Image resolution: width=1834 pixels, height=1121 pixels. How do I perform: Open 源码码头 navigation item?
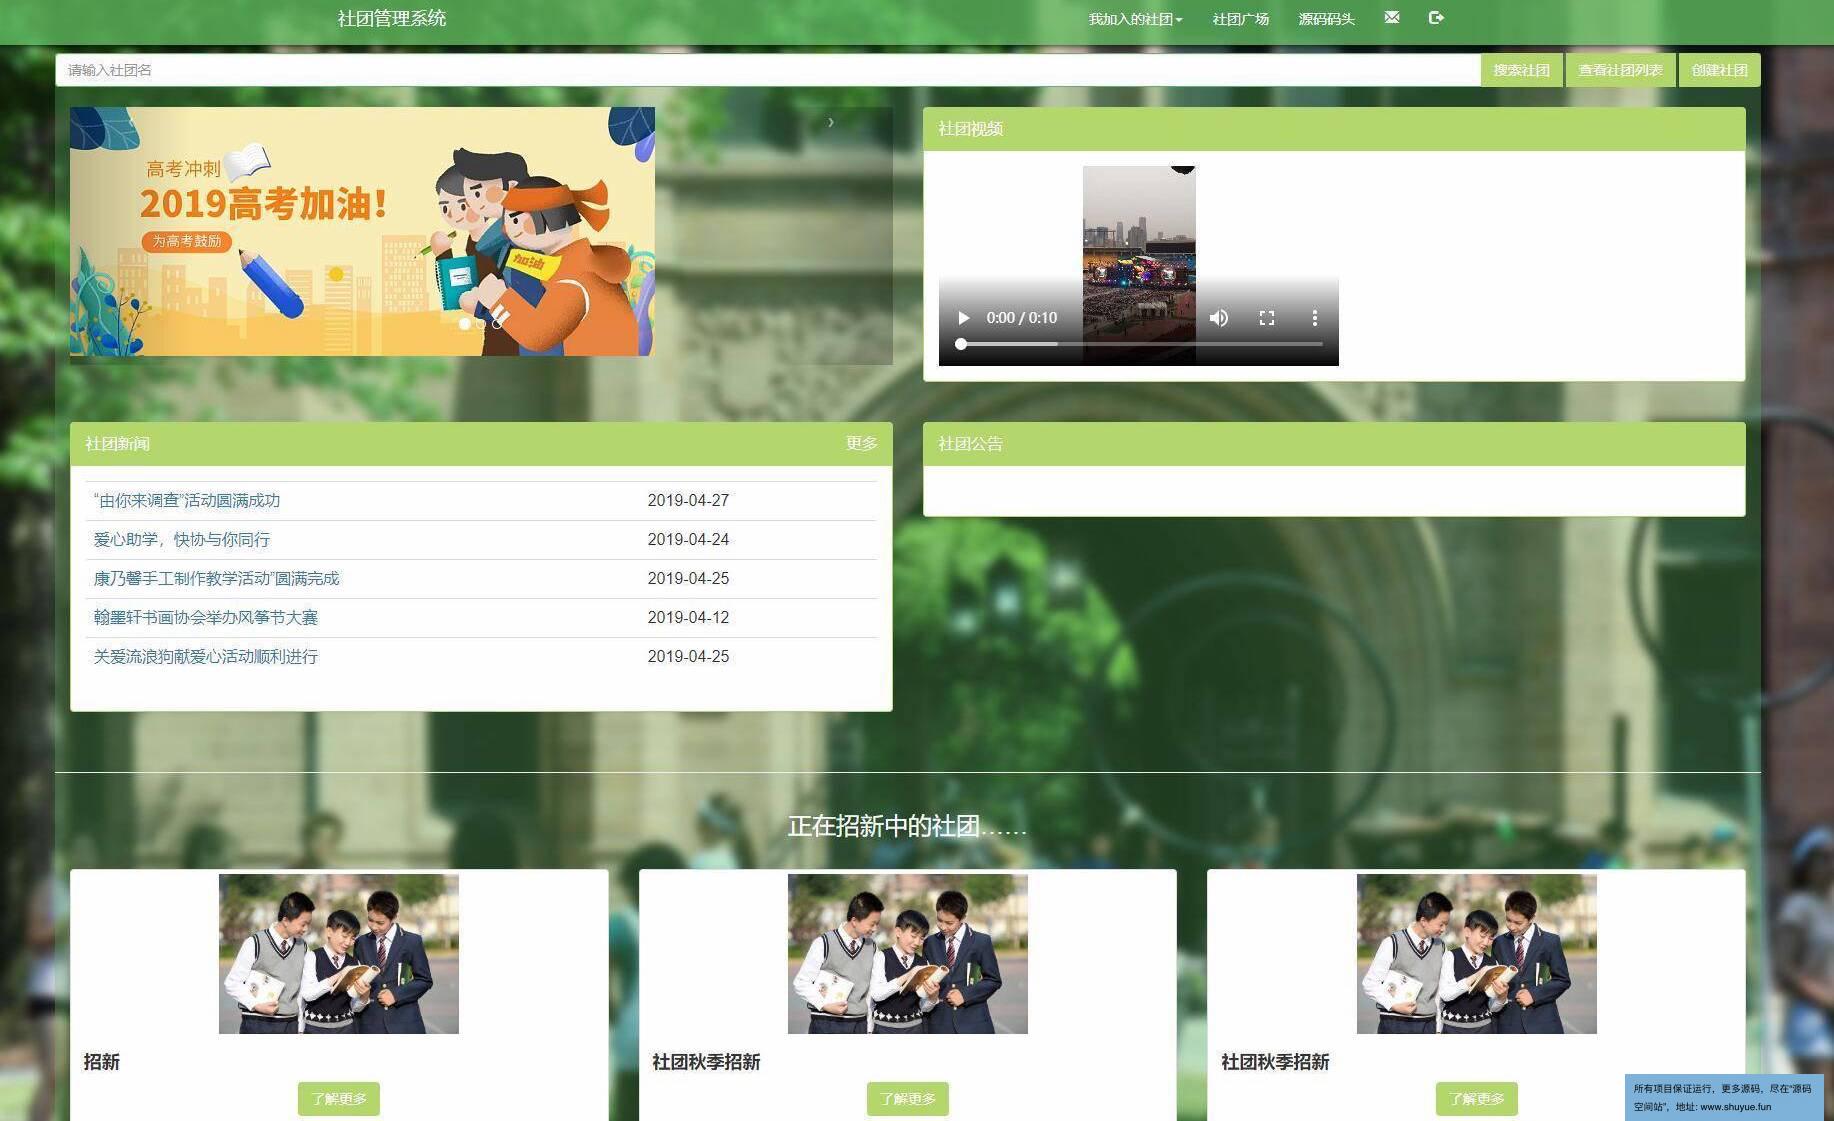[x=1326, y=19]
